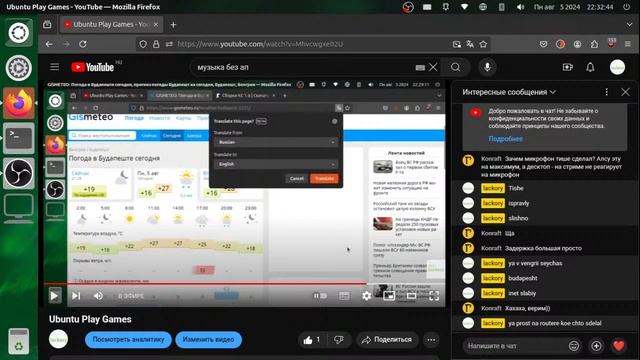
Task: Open the YouTube guide hamburger menu
Action: coord(54,67)
